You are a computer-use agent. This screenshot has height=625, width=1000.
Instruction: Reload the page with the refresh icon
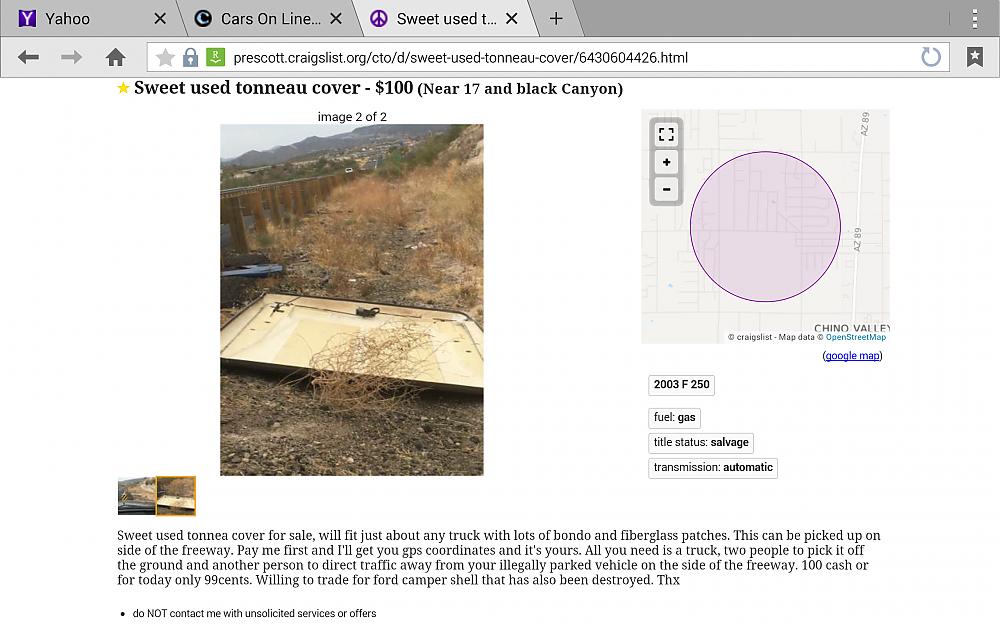[931, 57]
